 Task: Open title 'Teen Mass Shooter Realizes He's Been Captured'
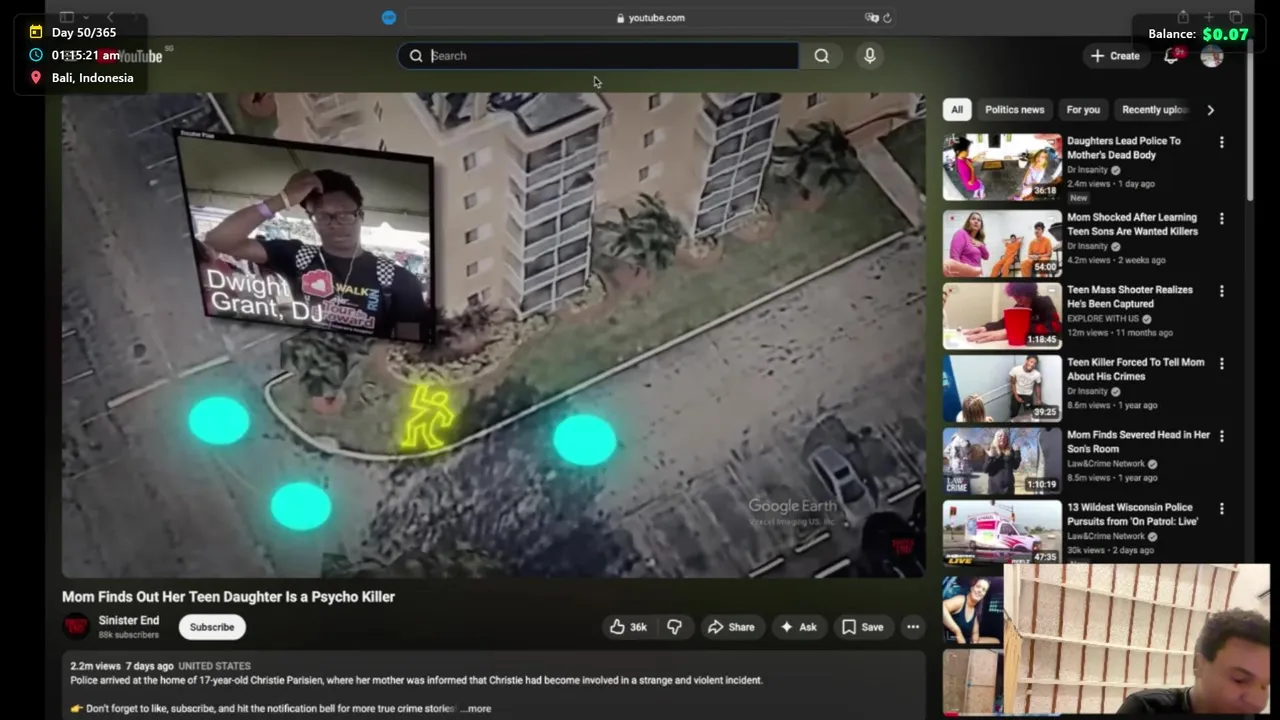click(x=1130, y=296)
